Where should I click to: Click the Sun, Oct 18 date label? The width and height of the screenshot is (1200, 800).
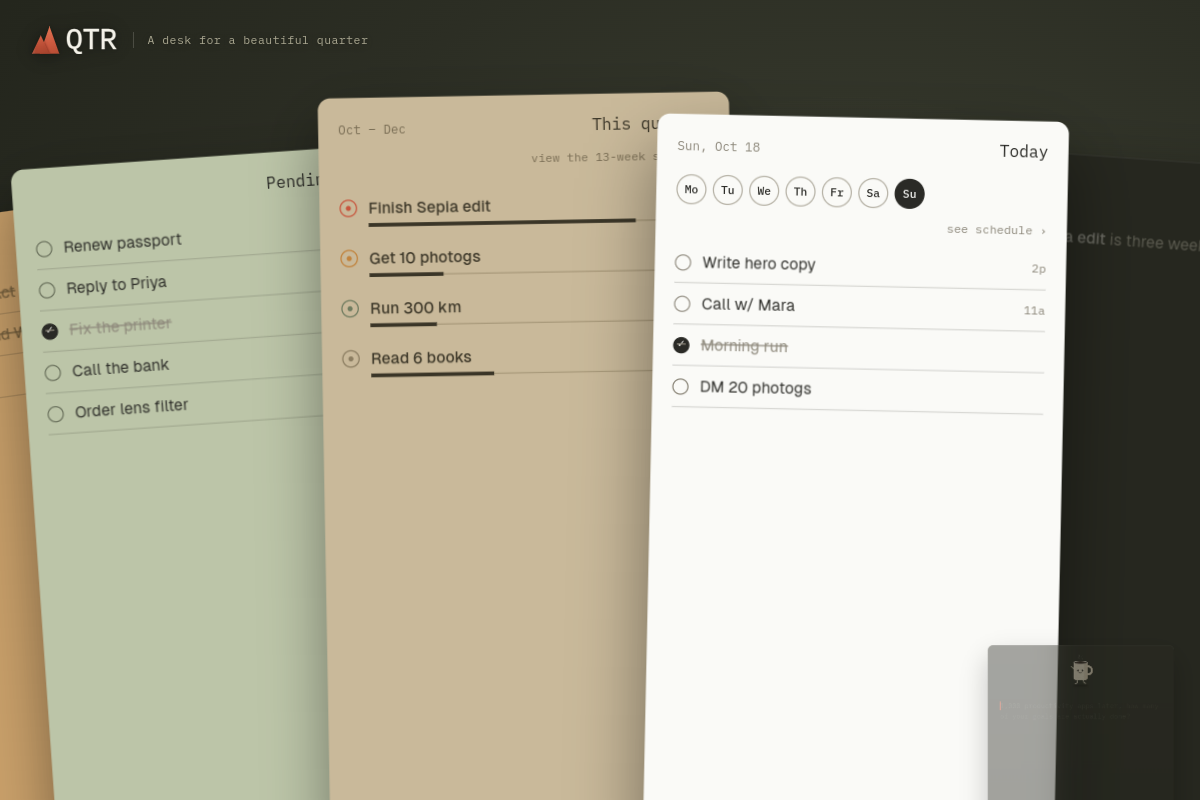[x=719, y=147]
